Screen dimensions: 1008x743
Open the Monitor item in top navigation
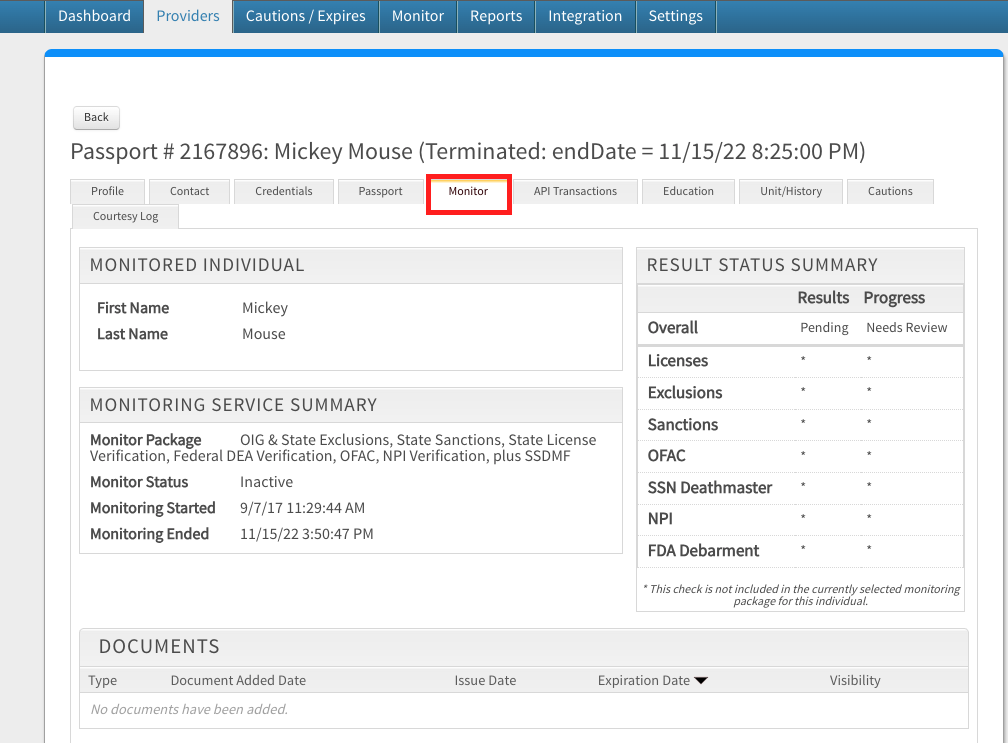click(x=418, y=16)
